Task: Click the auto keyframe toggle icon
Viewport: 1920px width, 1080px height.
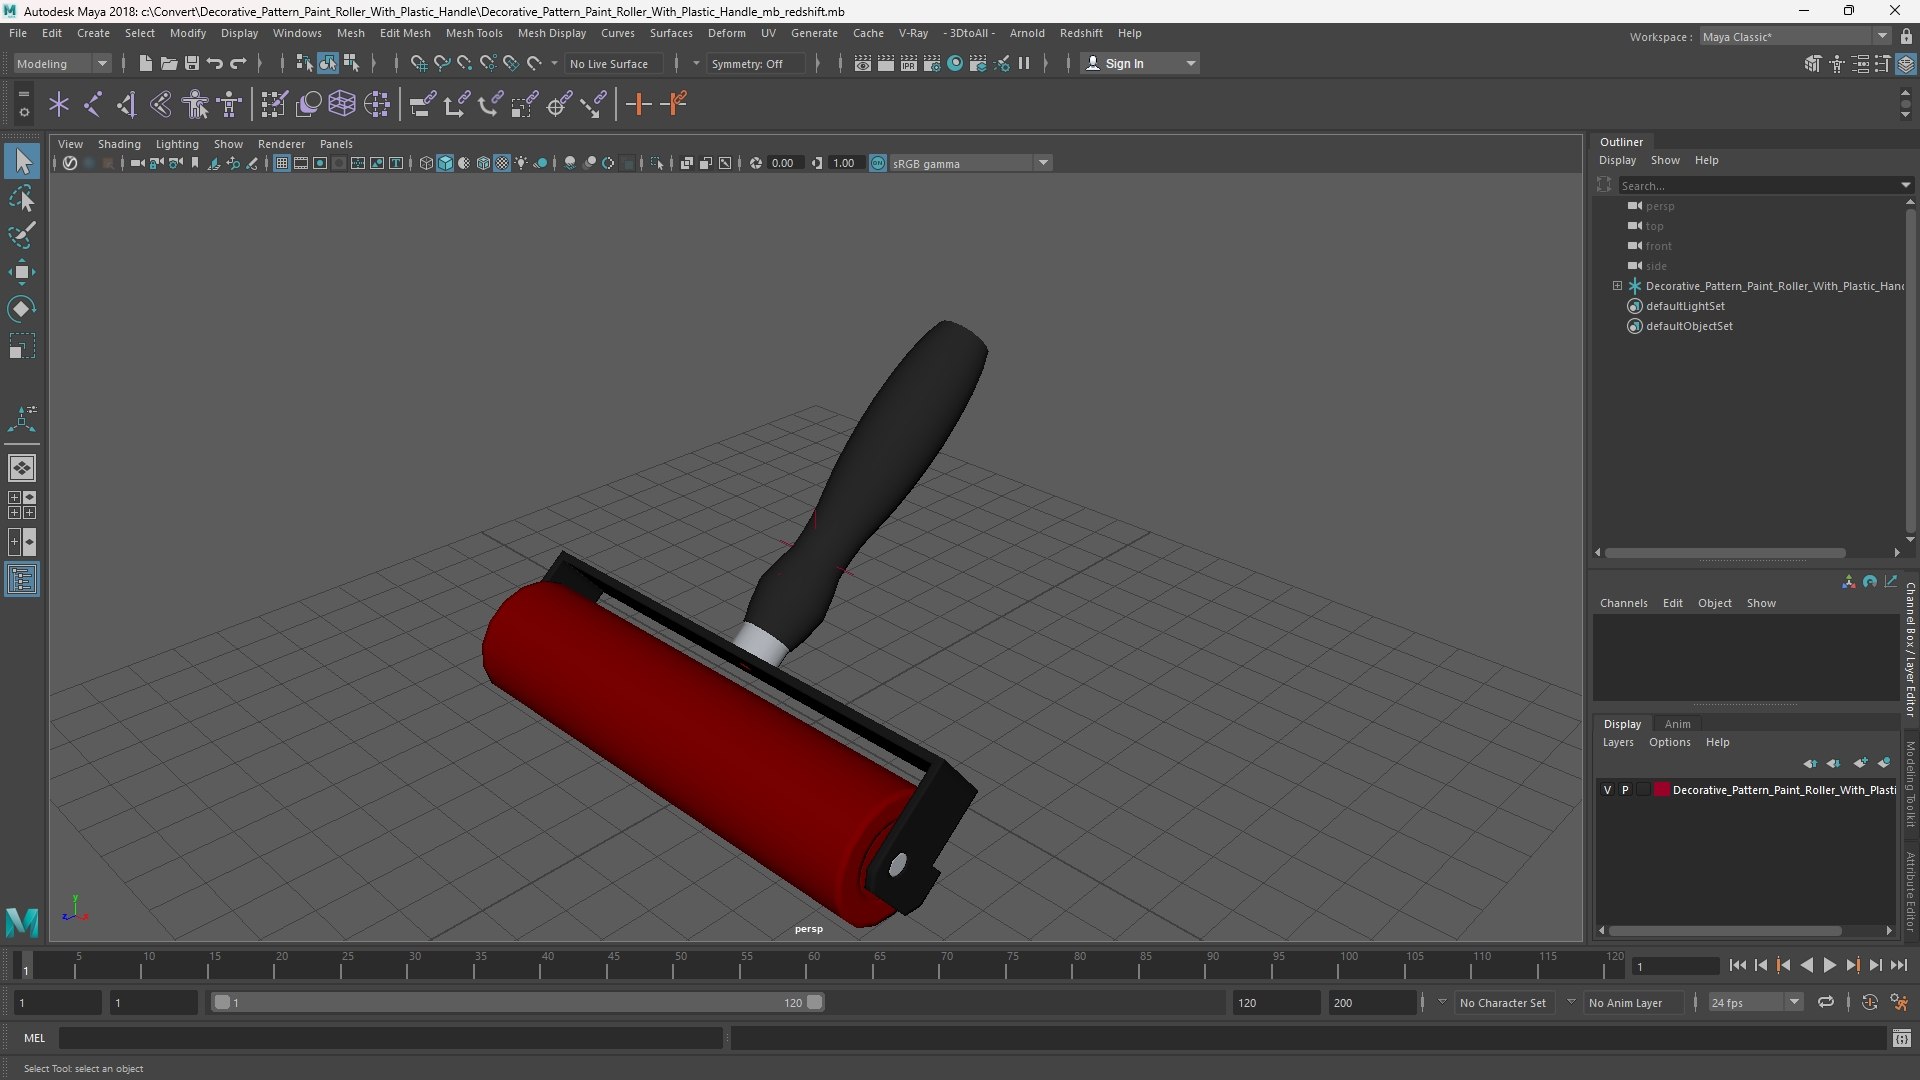Action: 1870,1002
